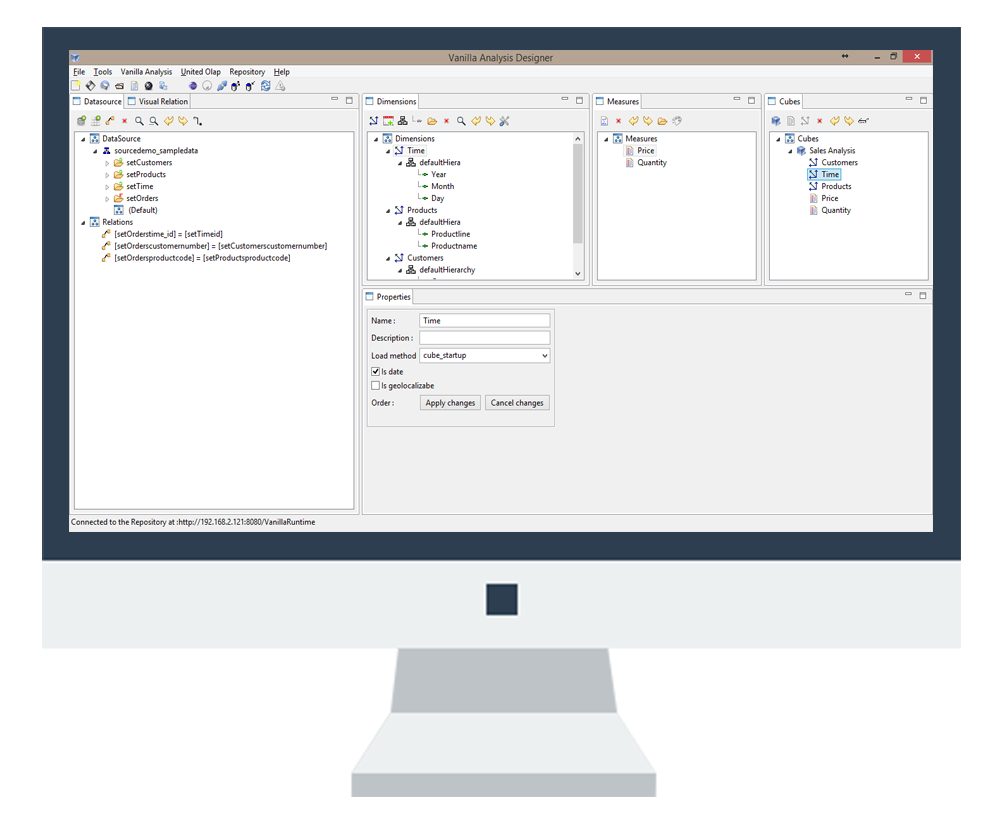The height and width of the screenshot is (830, 1000).
Task: Click the tools wrench icon in Dimensions toolbar
Action: click(x=504, y=121)
